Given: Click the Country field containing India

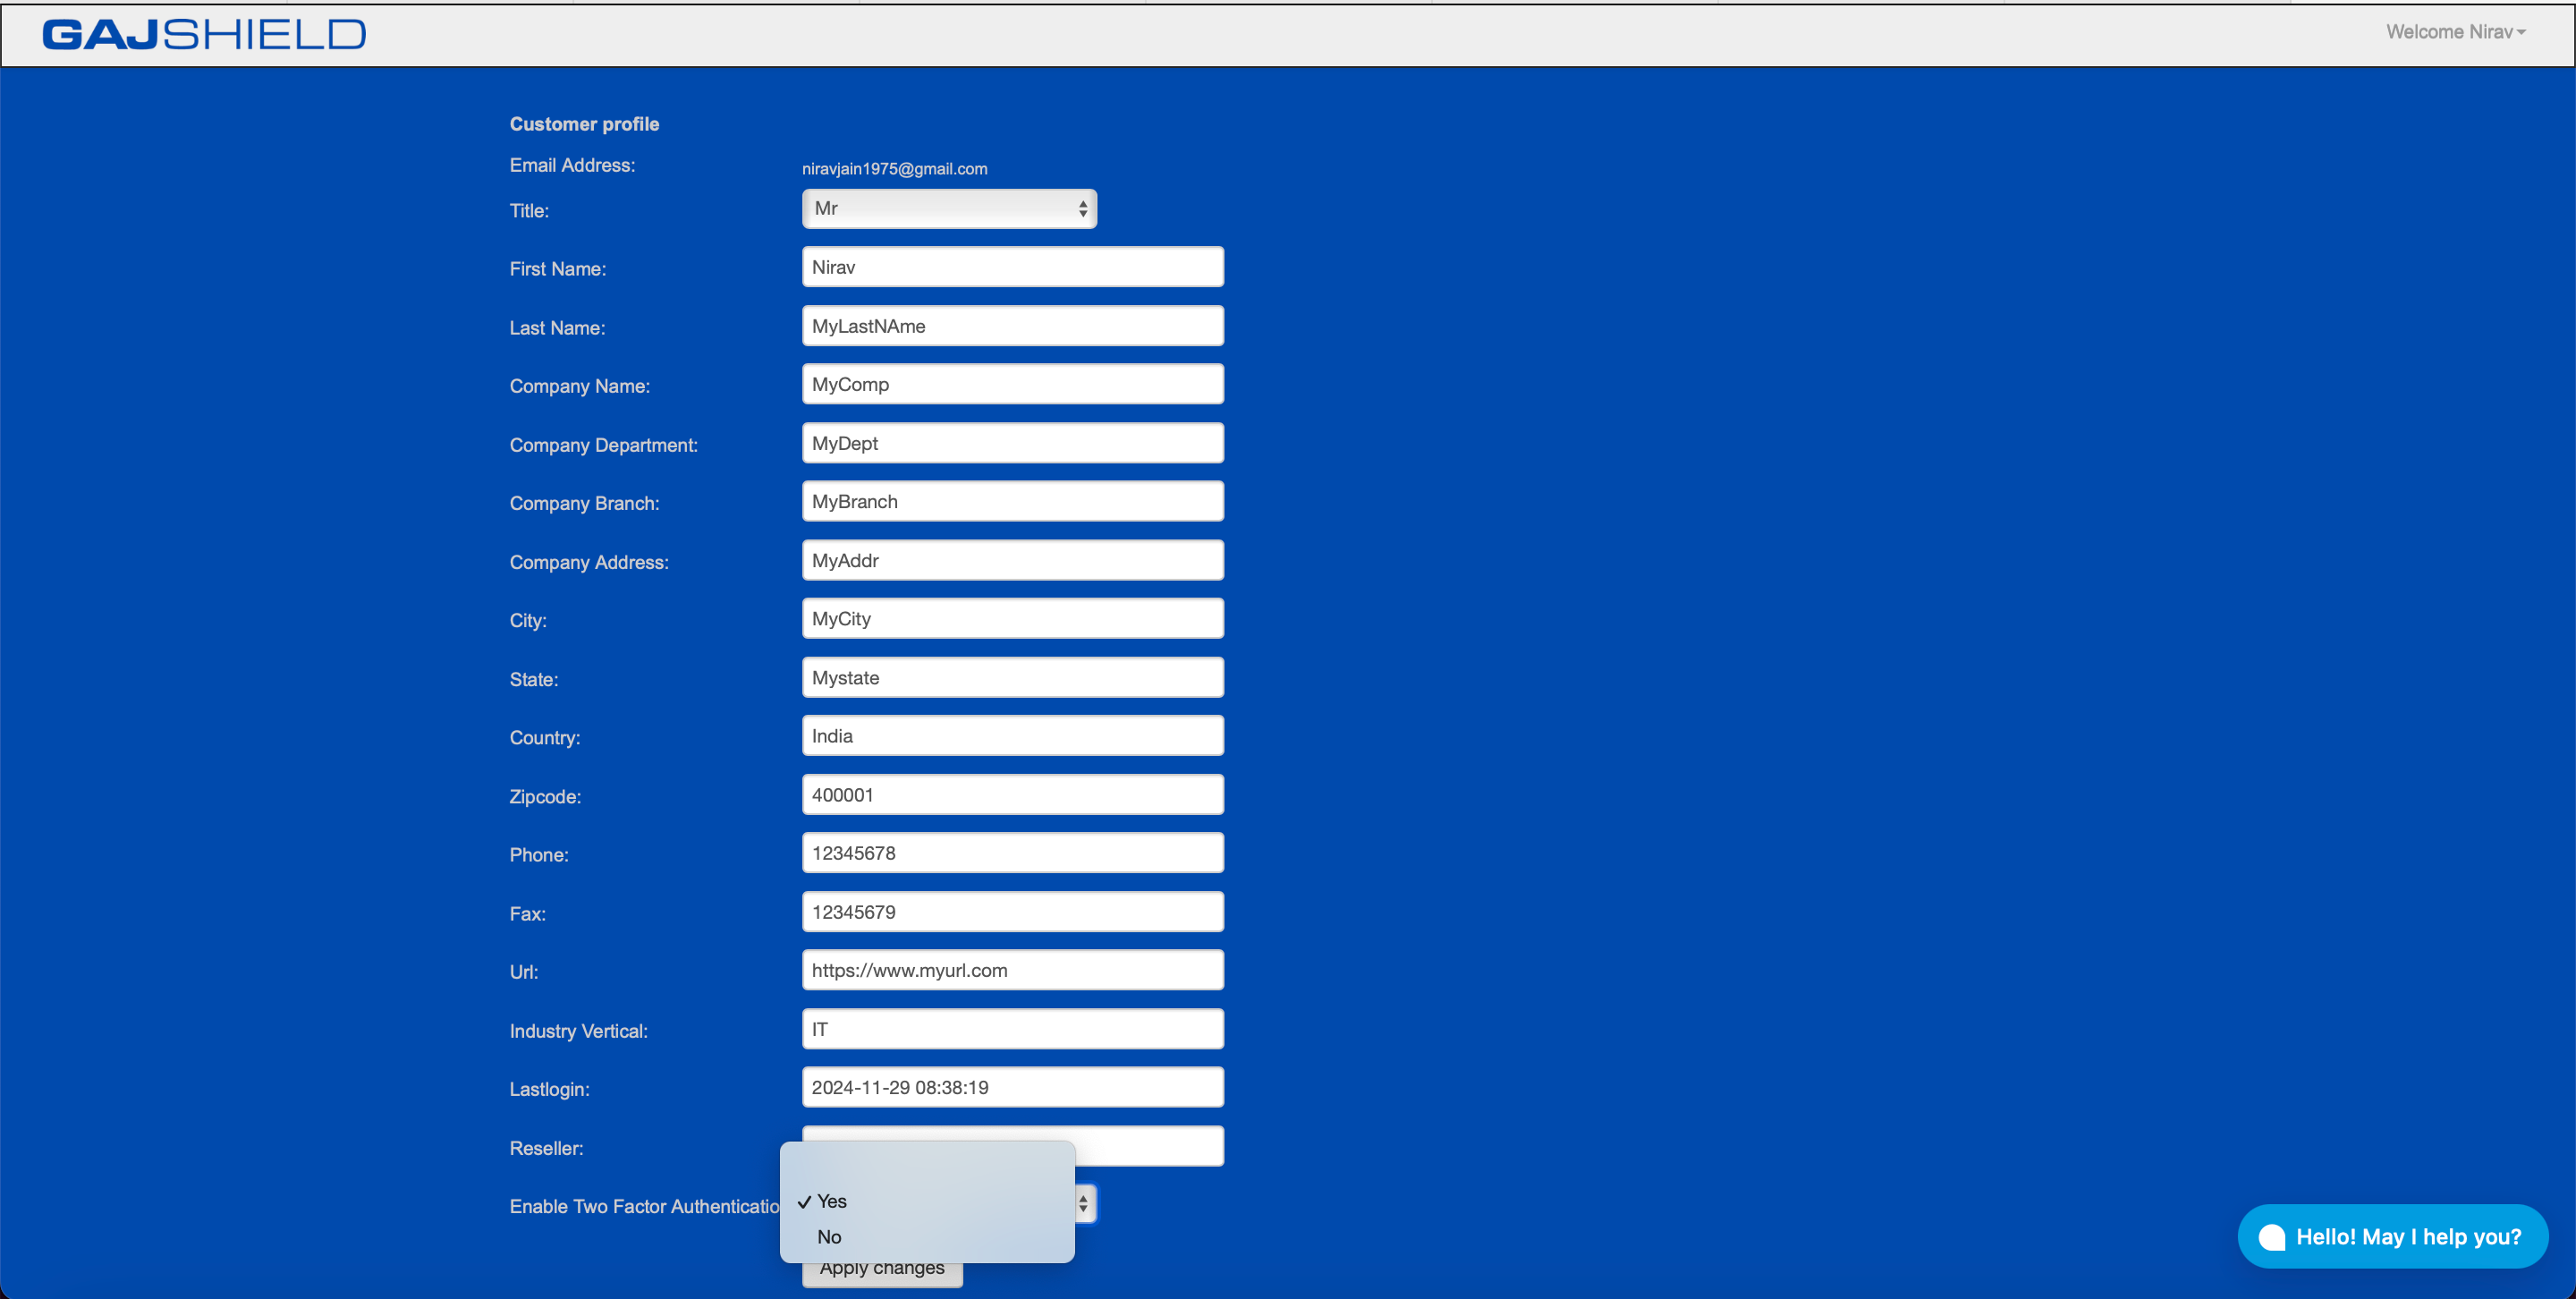Looking at the screenshot, I should tap(1012, 736).
